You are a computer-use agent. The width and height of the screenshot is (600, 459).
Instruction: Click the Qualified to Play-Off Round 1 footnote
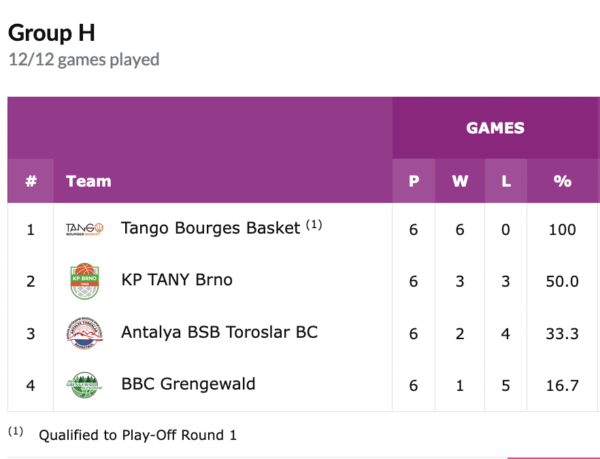pos(137,435)
